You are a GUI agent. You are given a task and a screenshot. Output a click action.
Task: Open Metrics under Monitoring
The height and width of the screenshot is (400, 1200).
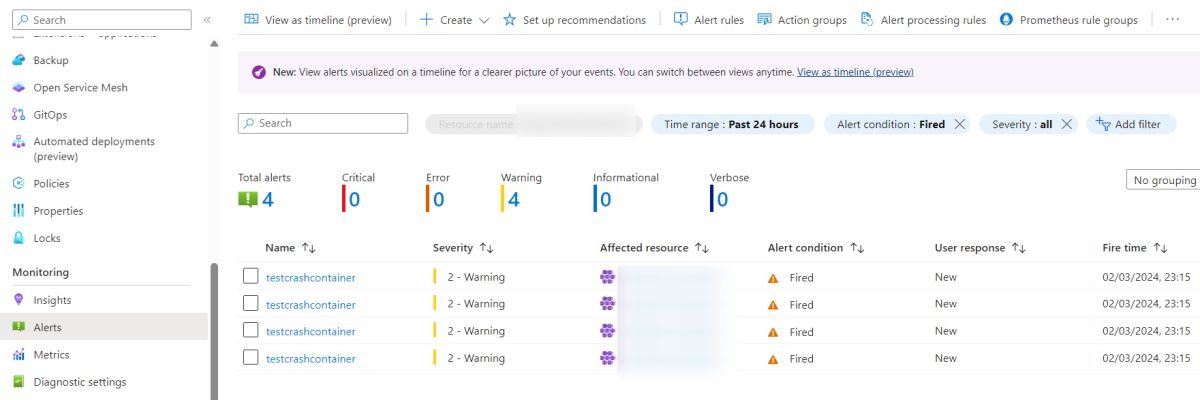click(x=51, y=354)
